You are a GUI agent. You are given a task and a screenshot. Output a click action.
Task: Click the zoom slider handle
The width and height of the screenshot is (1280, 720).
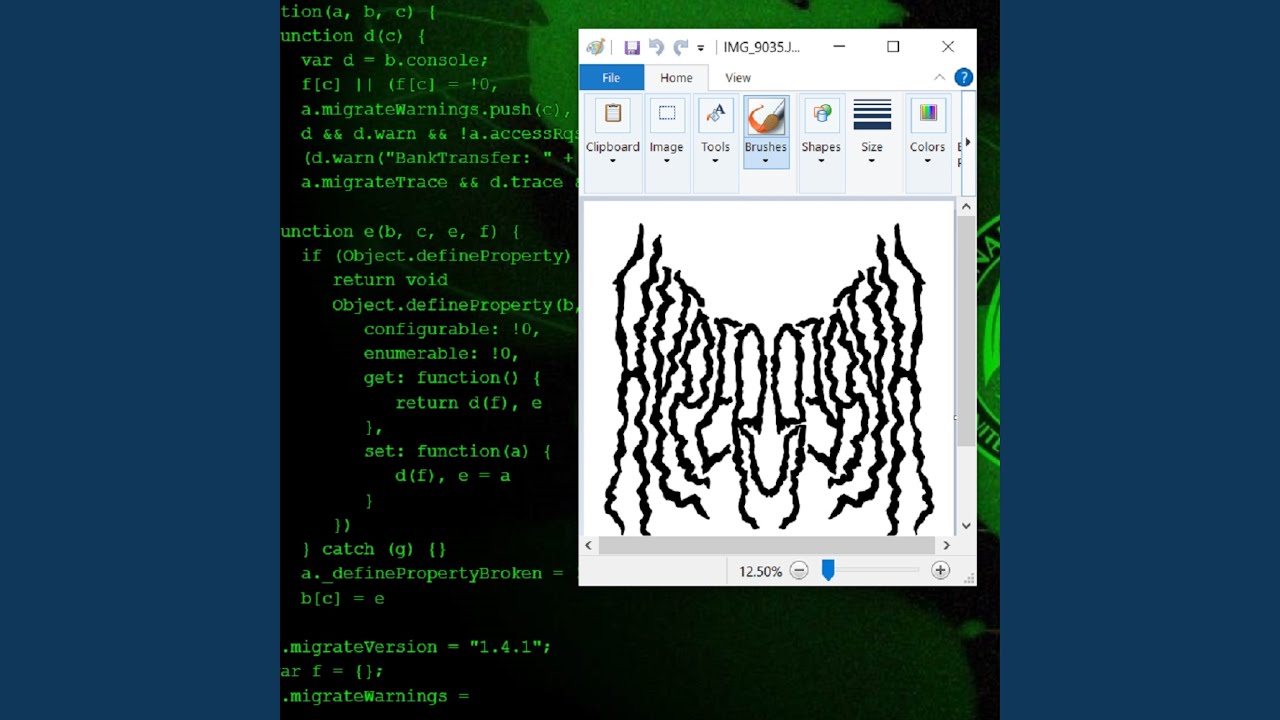pyautogui.click(x=828, y=570)
